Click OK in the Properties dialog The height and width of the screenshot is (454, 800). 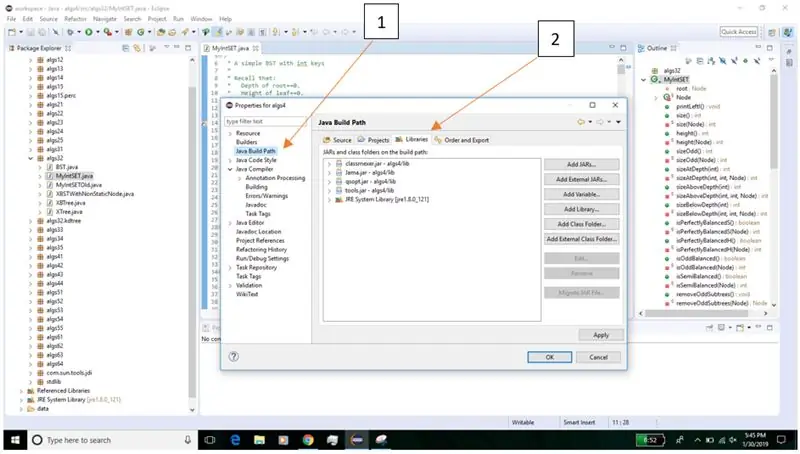coord(549,357)
